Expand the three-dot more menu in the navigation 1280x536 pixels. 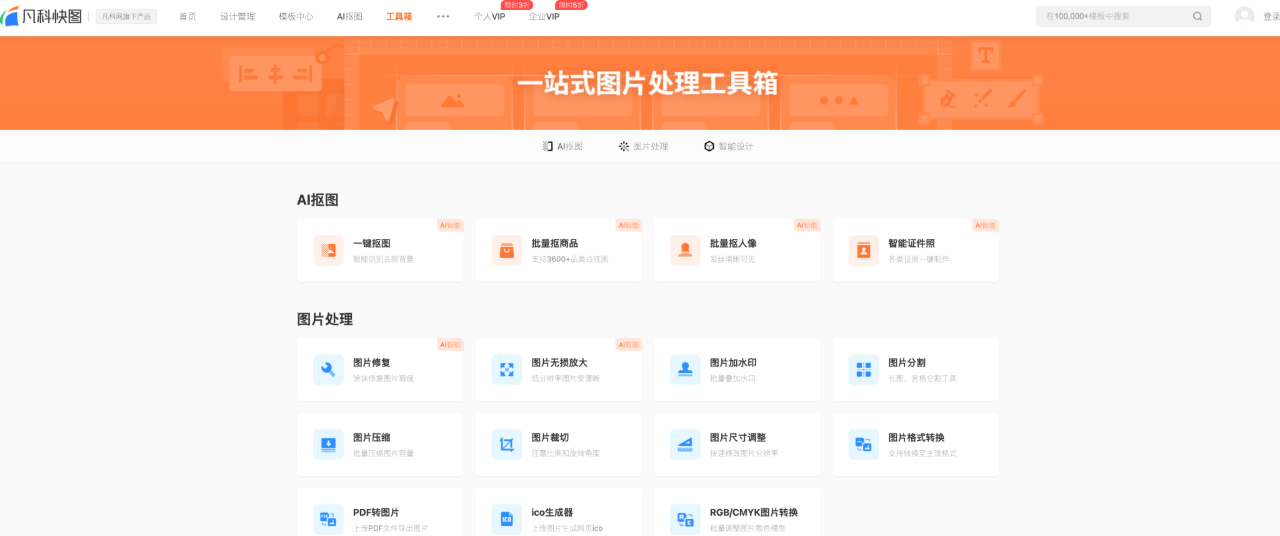tap(443, 16)
